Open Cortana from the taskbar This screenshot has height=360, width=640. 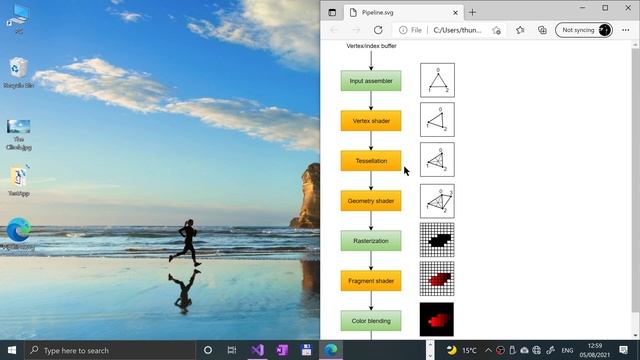pos(208,350)
